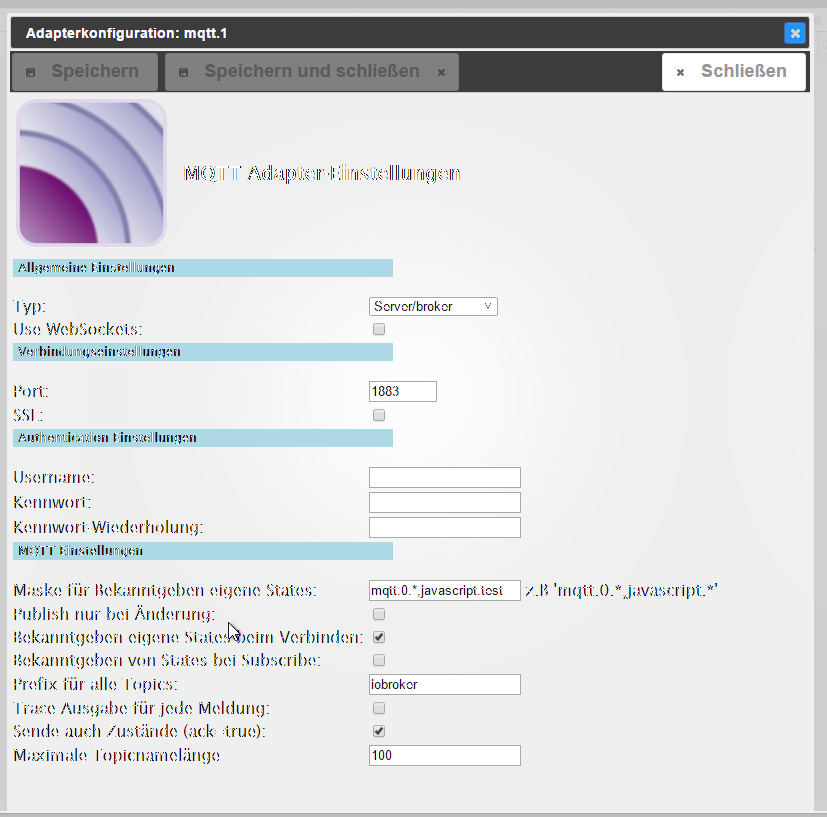Image resolution: width=827 pixels, height=817 pixels.
Task: Uncheck Bekanntgeben eigene States beim Verbinden
Action: point(379,637)
